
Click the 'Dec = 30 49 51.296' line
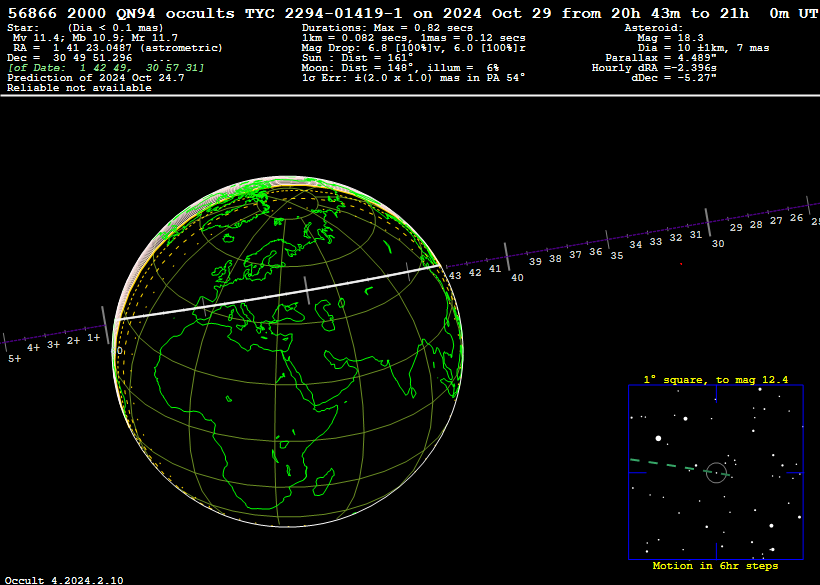(x=70, y=58)
